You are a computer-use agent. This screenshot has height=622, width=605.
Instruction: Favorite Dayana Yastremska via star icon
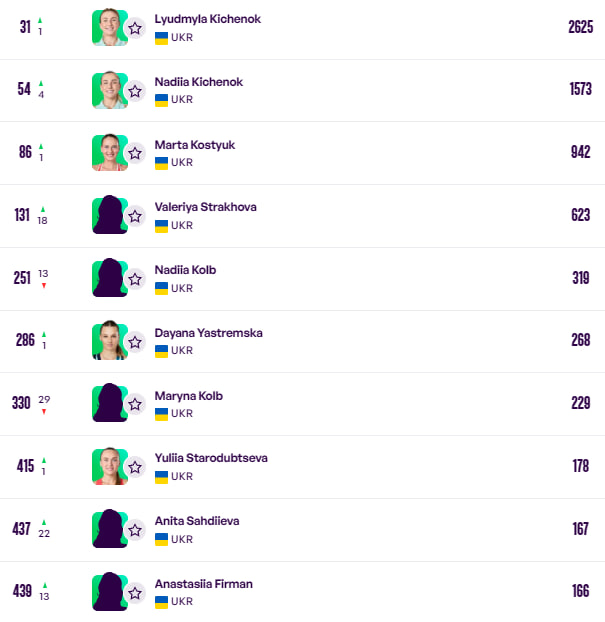pyautogui.click(x=135, y=342)
